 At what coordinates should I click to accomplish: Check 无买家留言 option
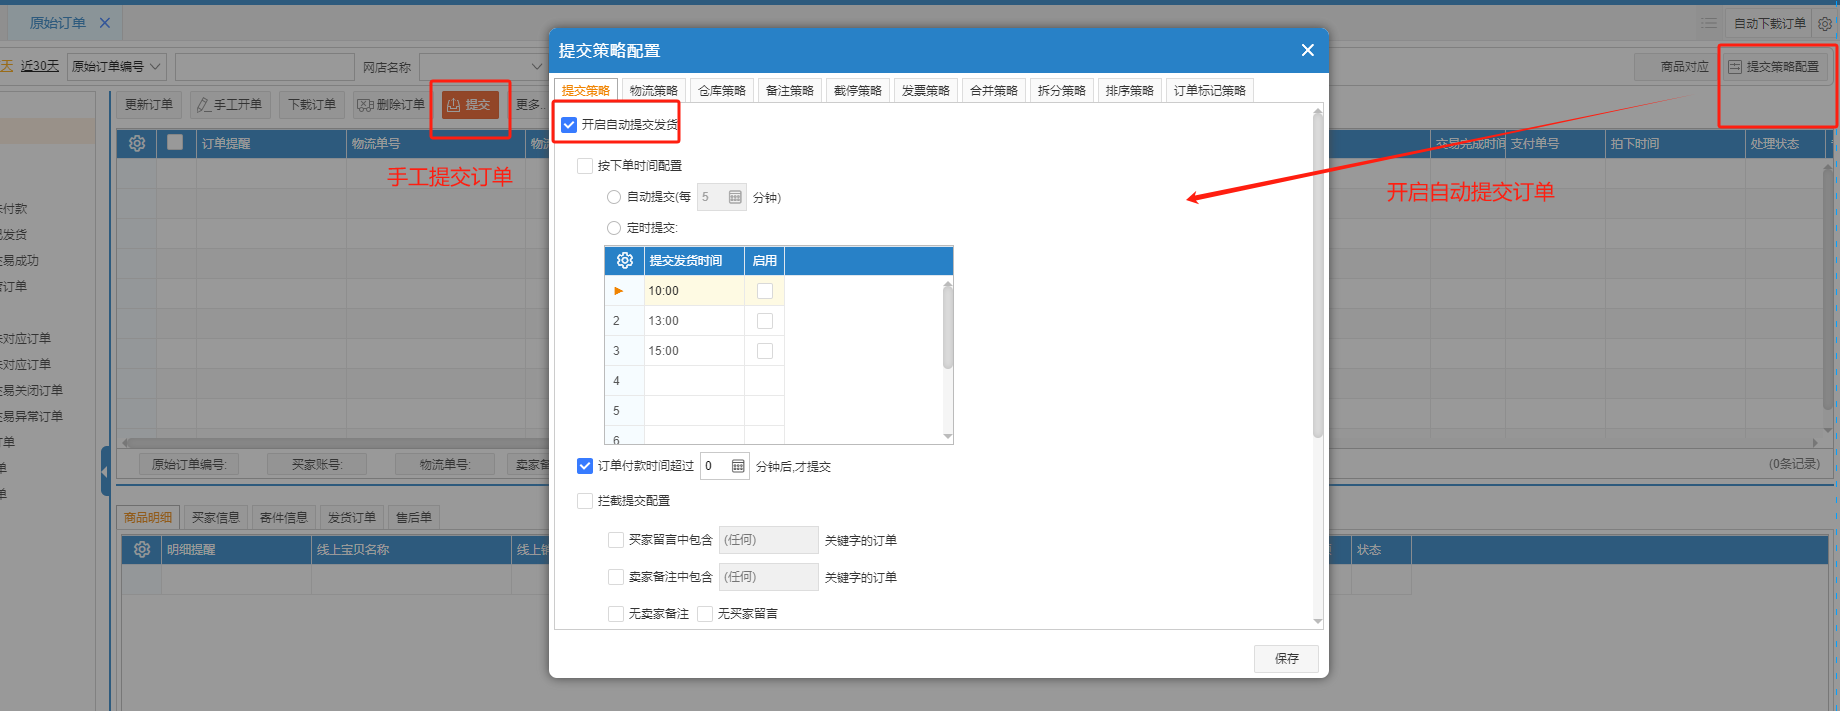click(x=705, y=614)
